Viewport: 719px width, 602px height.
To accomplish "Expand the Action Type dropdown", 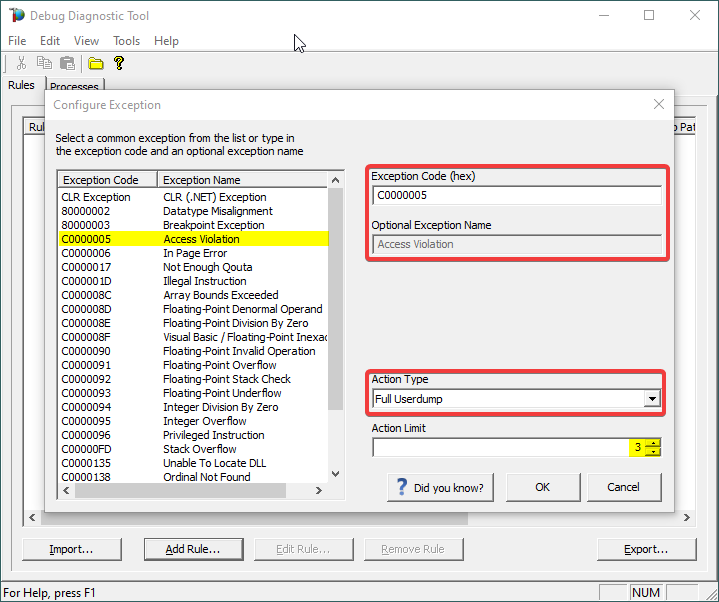I will click(x=652, y=399).
